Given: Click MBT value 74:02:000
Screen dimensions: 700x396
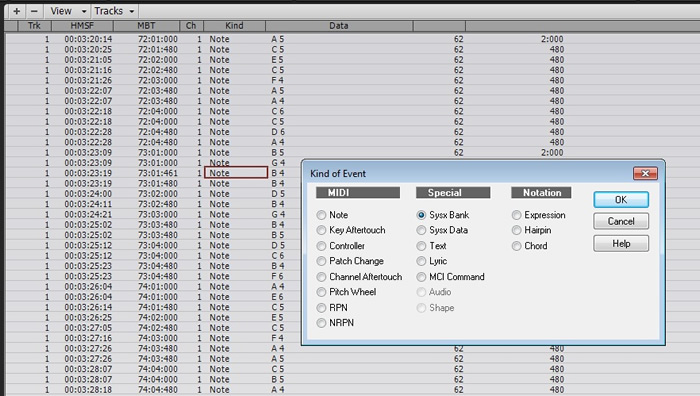Looking at the screenshot, I should click(x=157, y=318).
